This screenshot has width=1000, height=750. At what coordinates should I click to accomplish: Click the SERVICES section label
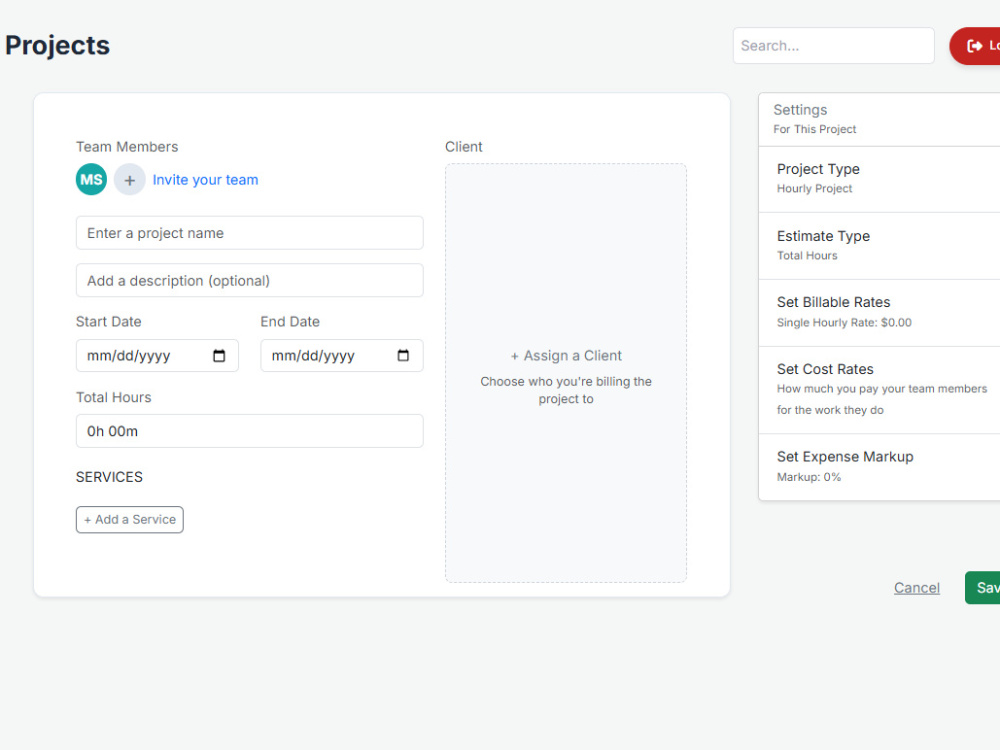pyautogui.click(x=109, y=477)
